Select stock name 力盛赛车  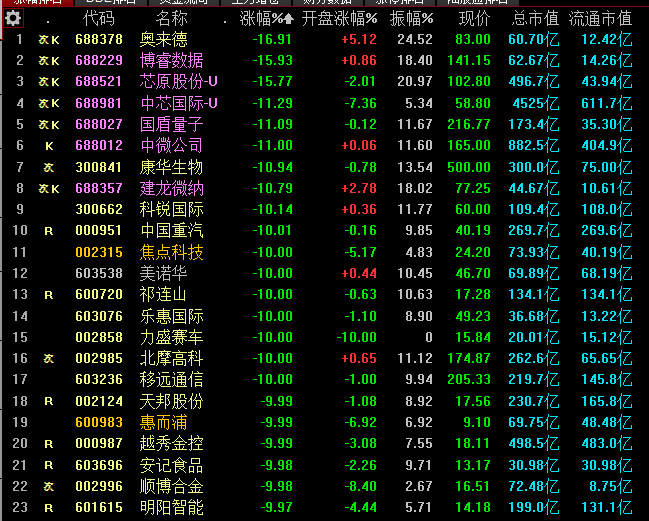(x=171, y=337)
